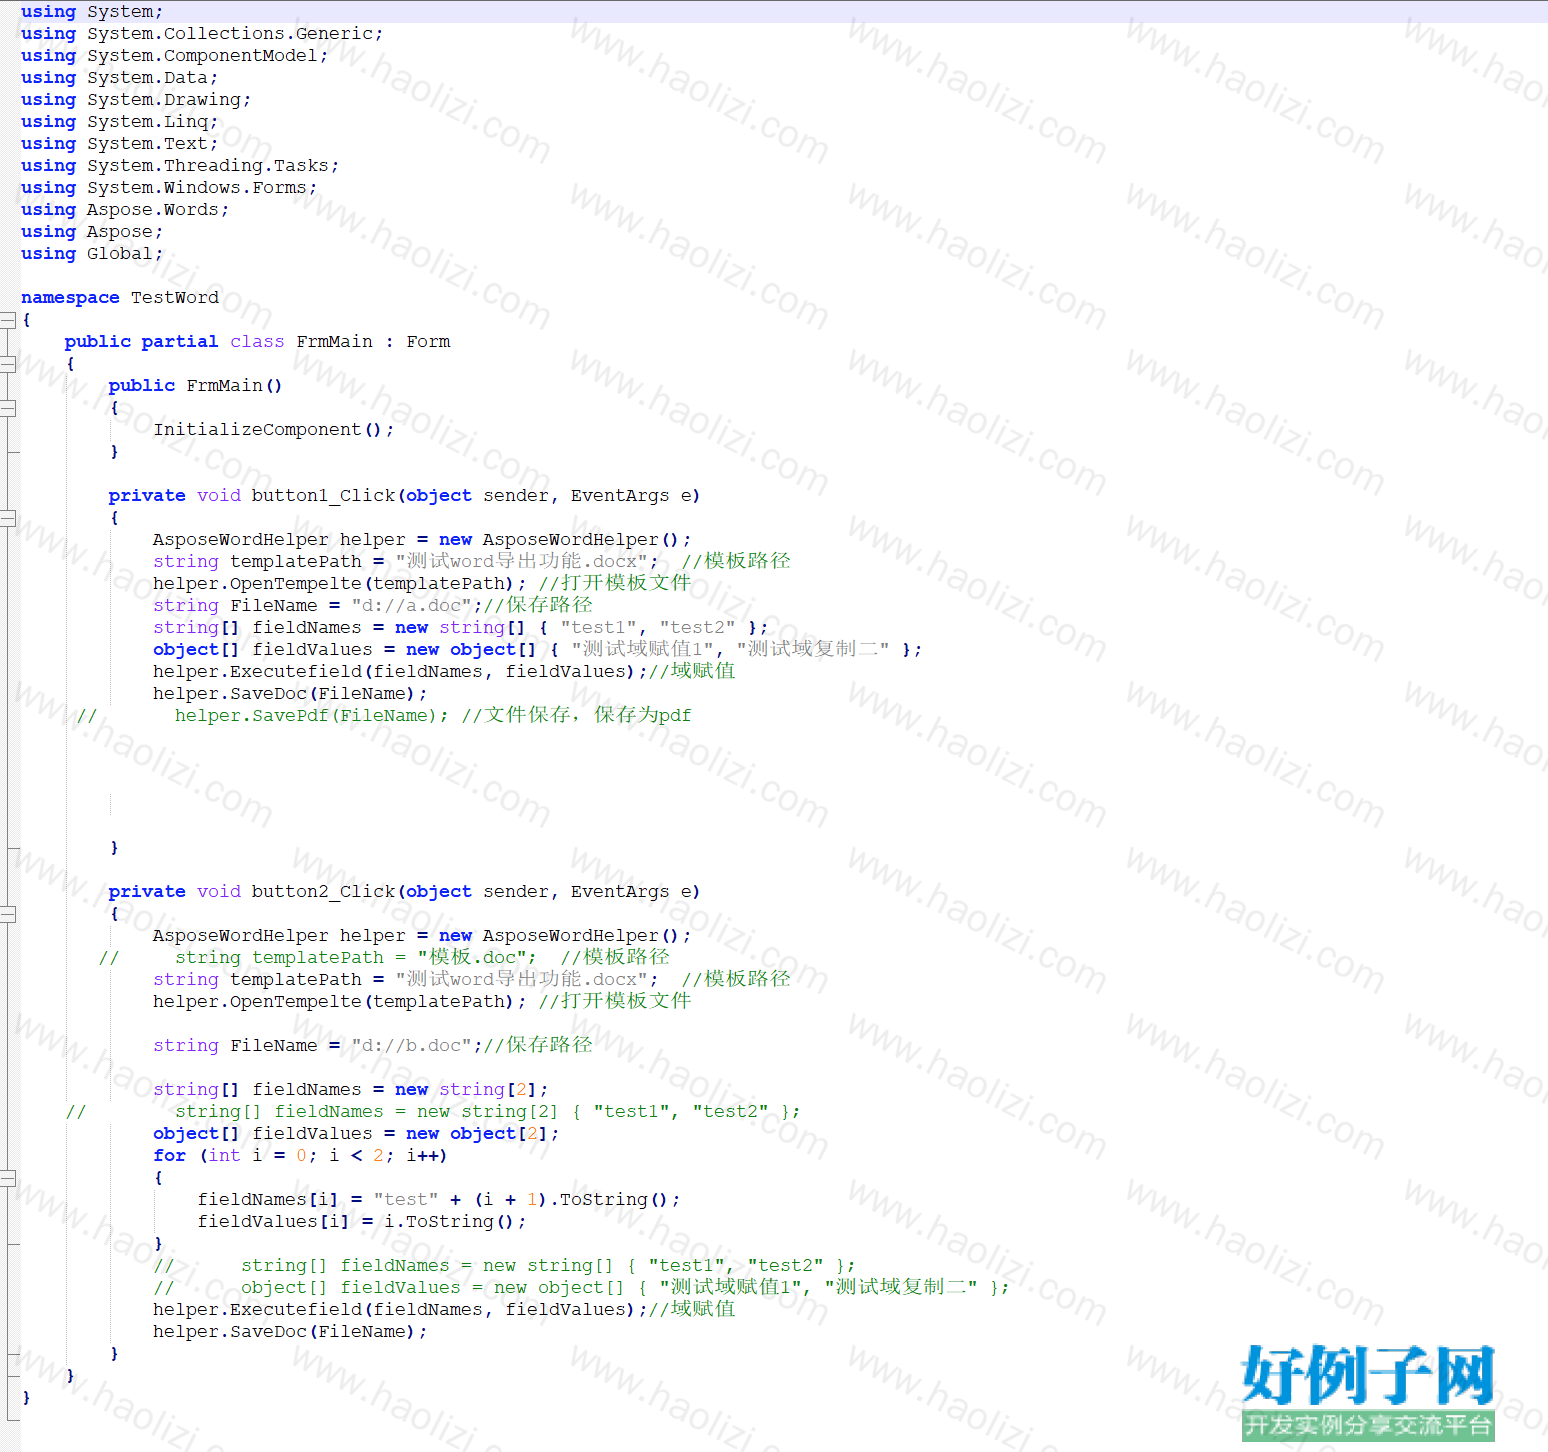Click the 'using Aspose.Words;' line
This screenshot has width=1548, height=1452.
click(125, 210)
